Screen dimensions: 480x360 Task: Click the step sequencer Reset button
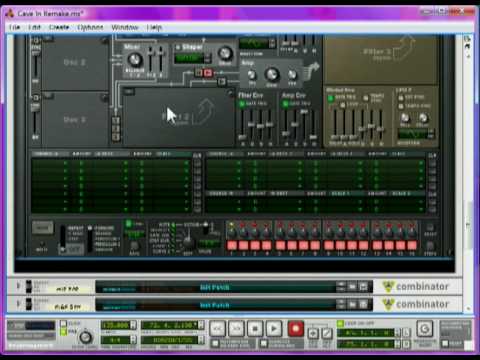pos(430,228)
